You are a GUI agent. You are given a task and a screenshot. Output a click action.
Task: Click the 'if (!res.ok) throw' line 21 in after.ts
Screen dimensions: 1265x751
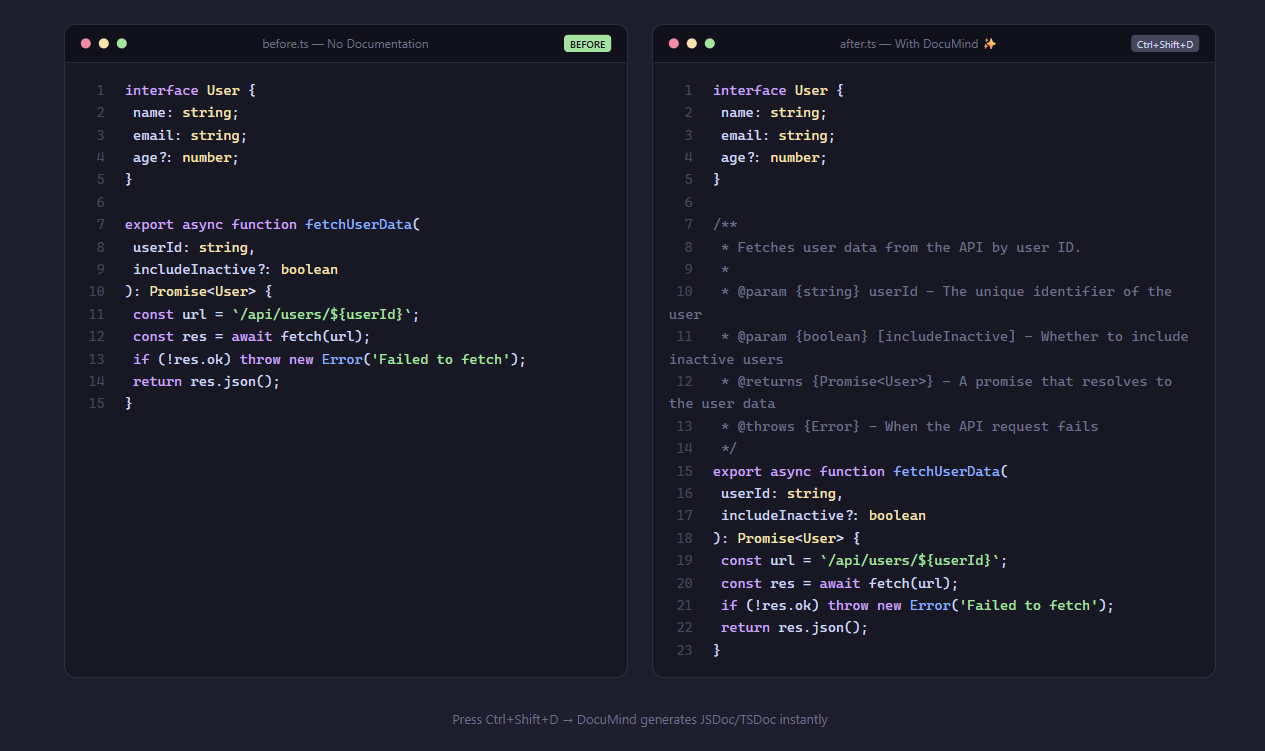917,605
